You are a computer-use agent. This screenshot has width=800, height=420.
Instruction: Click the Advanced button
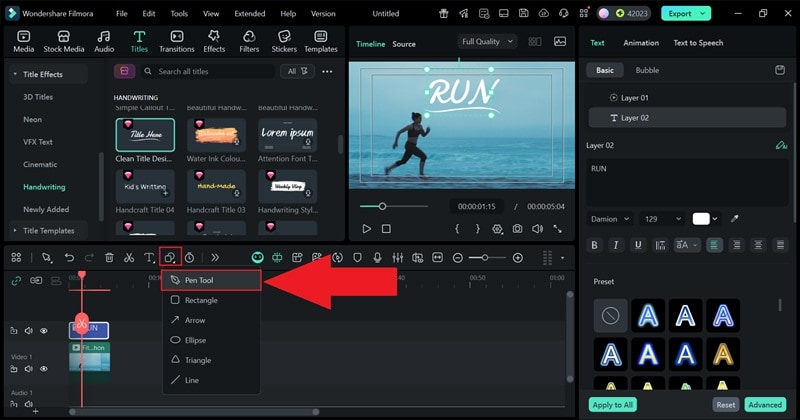(765, 405)
